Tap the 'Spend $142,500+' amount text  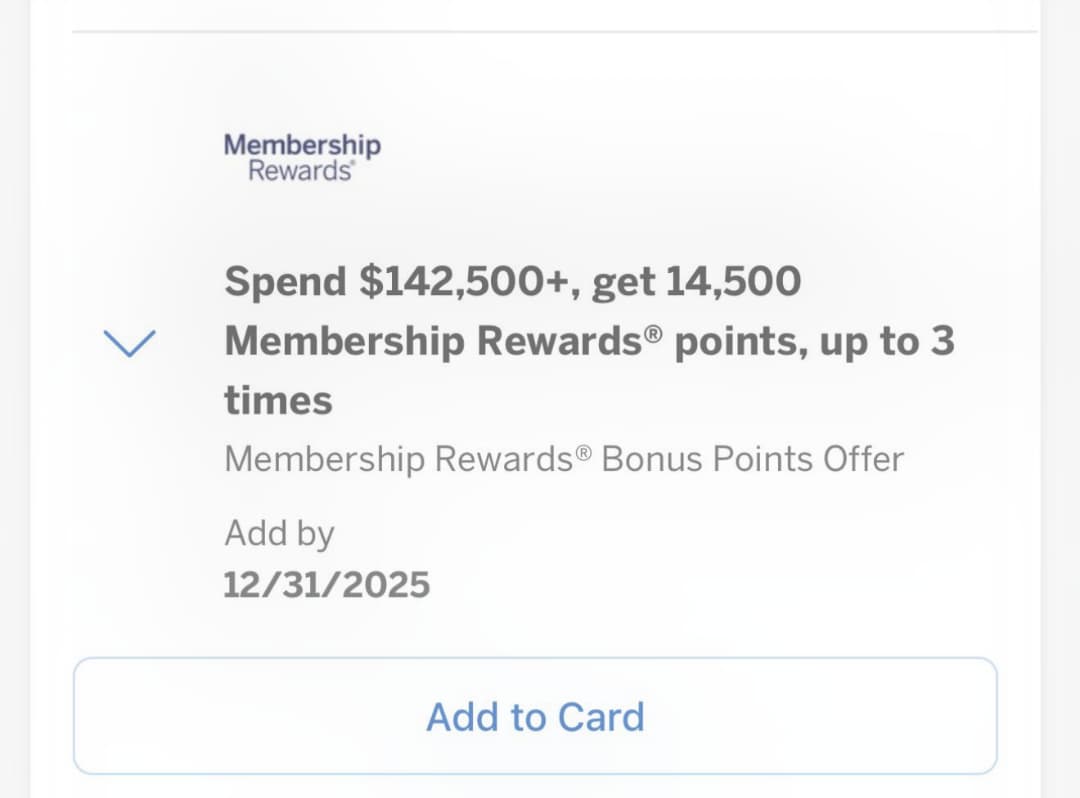397,282
